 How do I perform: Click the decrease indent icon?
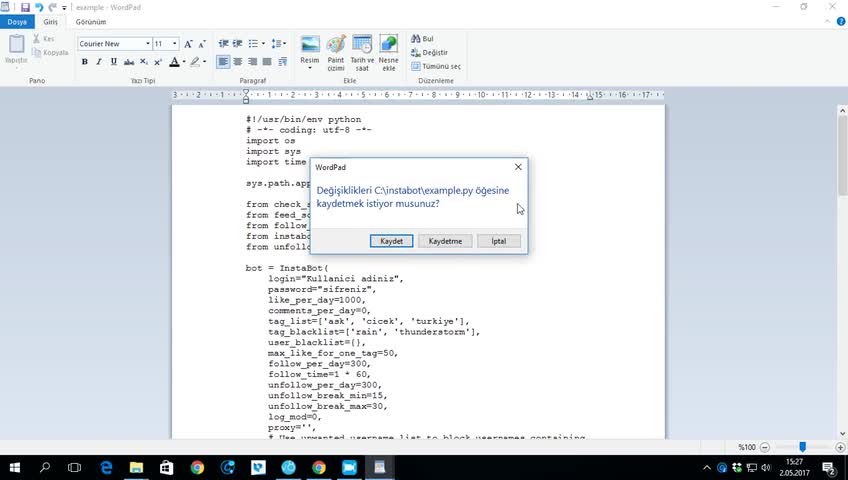click(x=223, y=43)
